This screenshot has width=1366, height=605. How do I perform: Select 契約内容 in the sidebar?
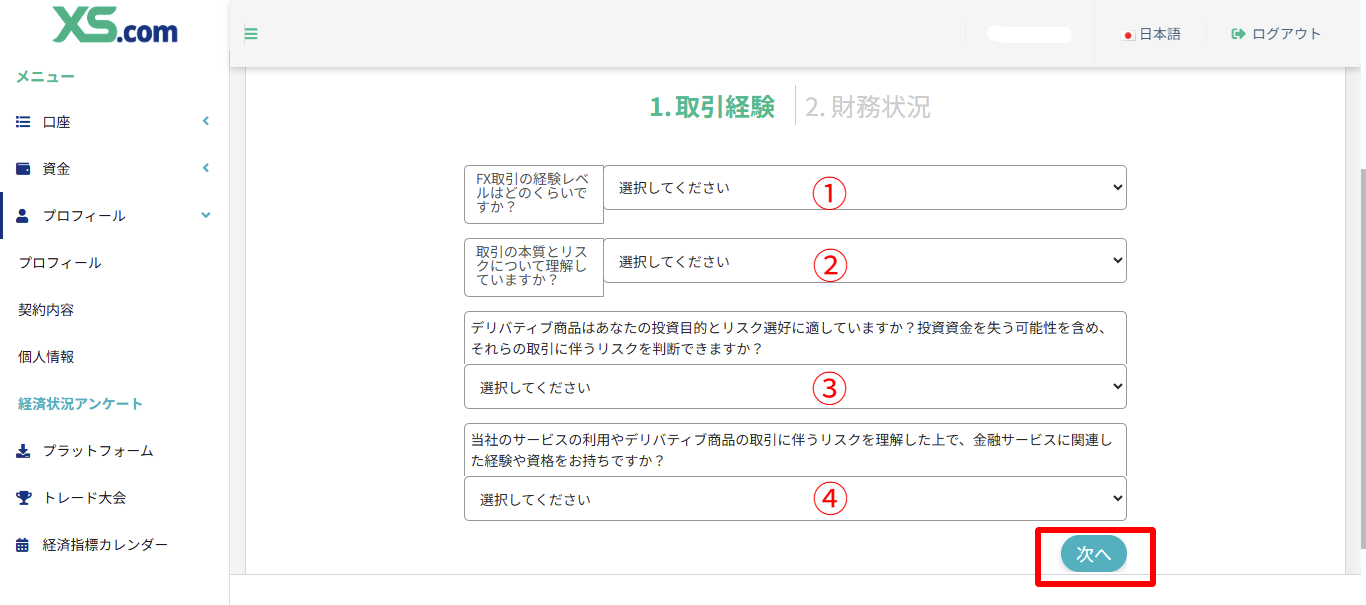point(45,309)
